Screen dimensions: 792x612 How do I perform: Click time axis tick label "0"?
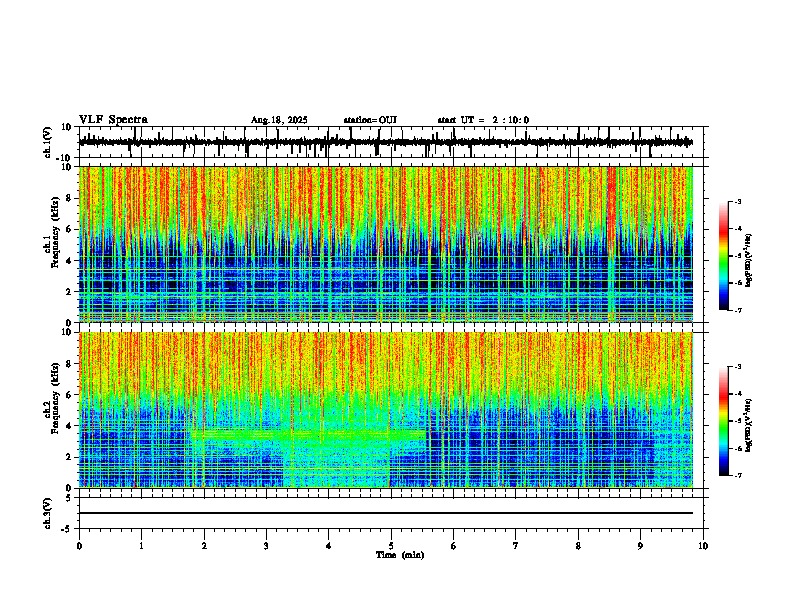coord(79,546)
